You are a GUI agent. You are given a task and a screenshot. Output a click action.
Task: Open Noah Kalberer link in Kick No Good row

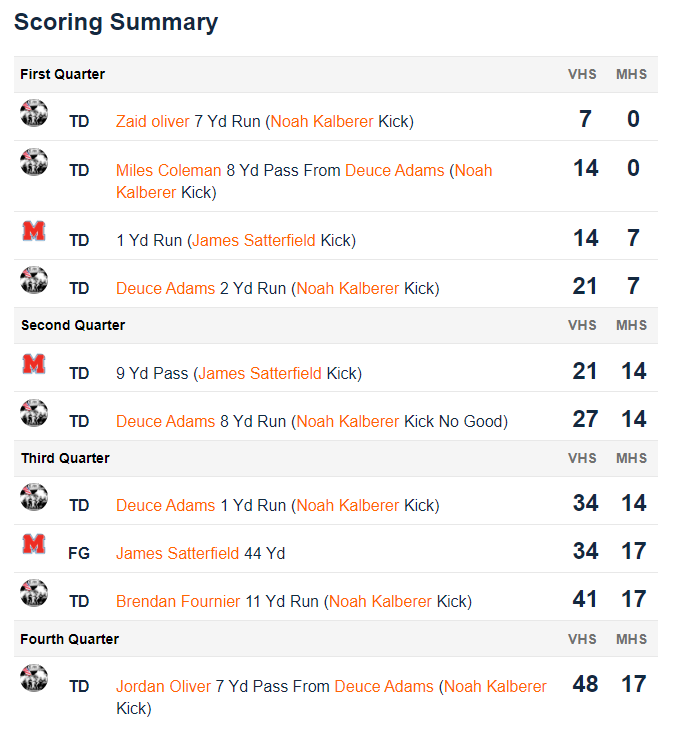tap(348, 421)
